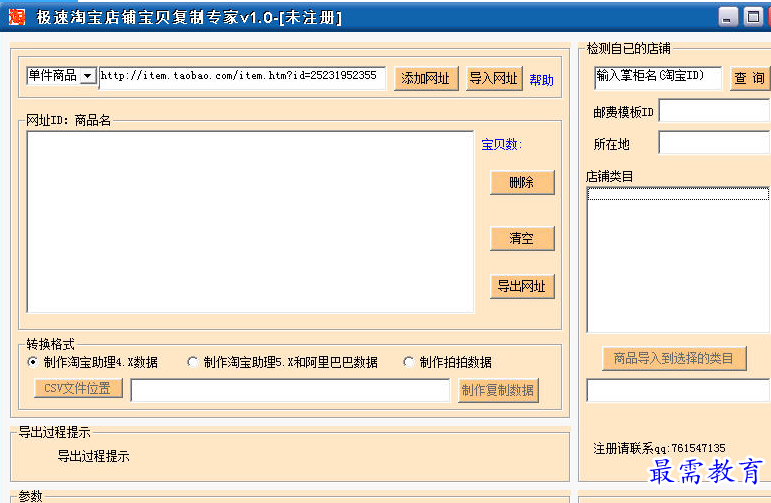Open the 帮助 help link
Screen dimensions: 771x503
(x=541, y=80)
